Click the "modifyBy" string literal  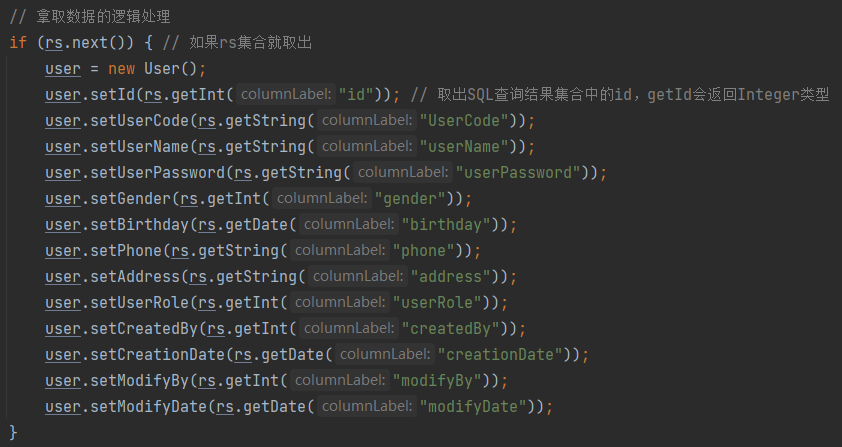436,381
